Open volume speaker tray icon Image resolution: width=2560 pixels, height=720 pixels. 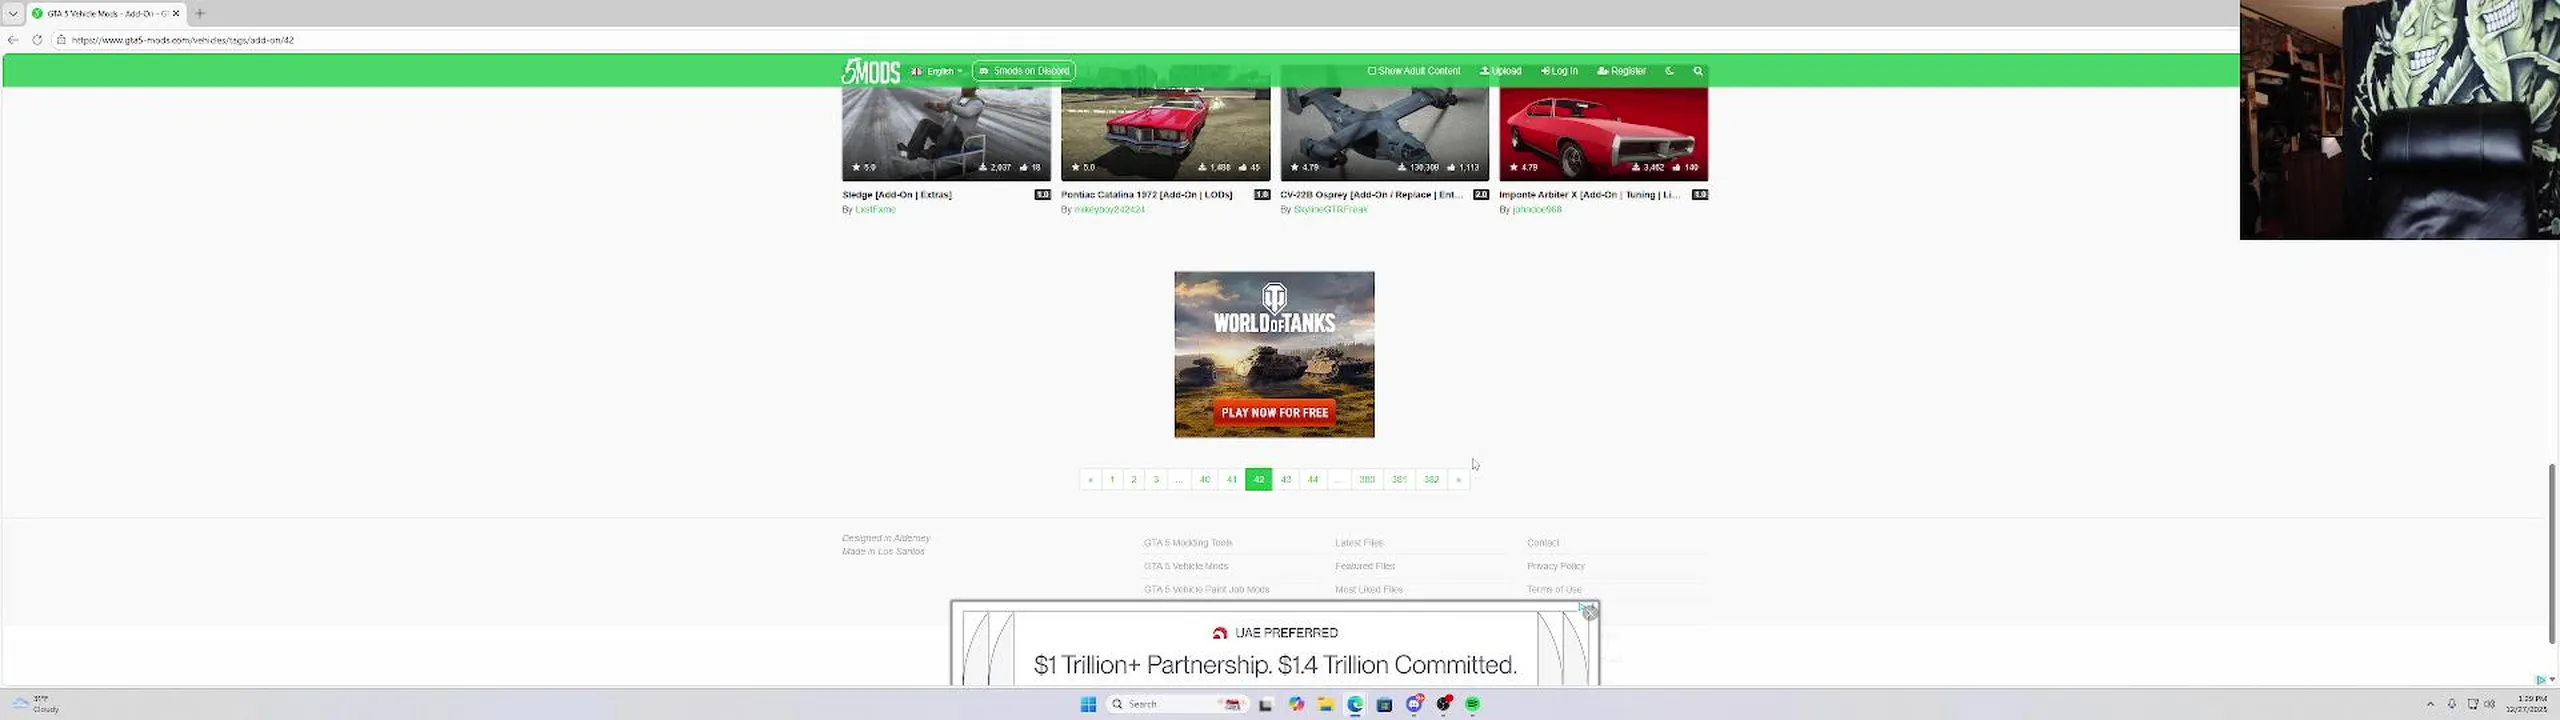[2490, 705]
